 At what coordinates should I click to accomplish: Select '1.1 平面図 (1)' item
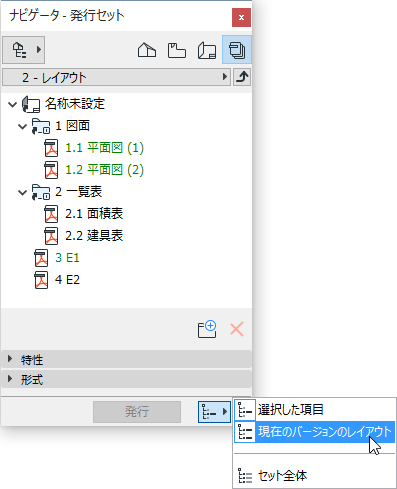pyautogui.click(x=105, y=148)
